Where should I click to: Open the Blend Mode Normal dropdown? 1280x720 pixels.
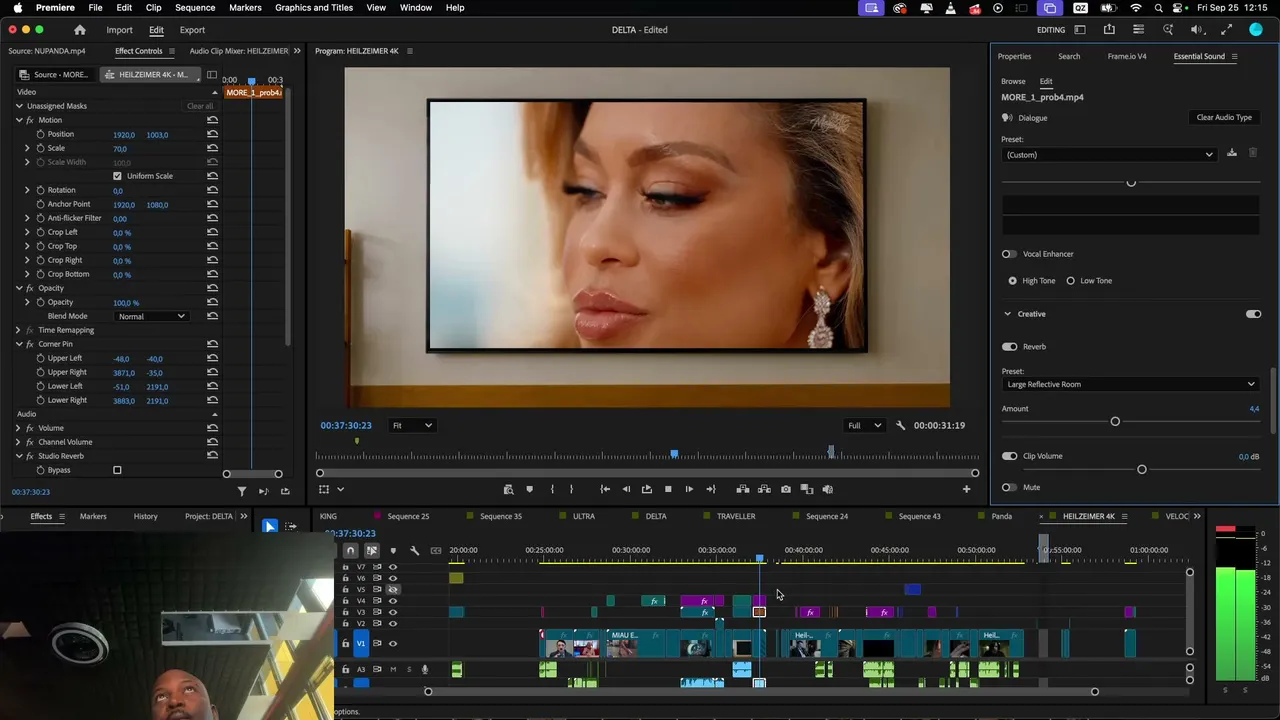(151, 316)
